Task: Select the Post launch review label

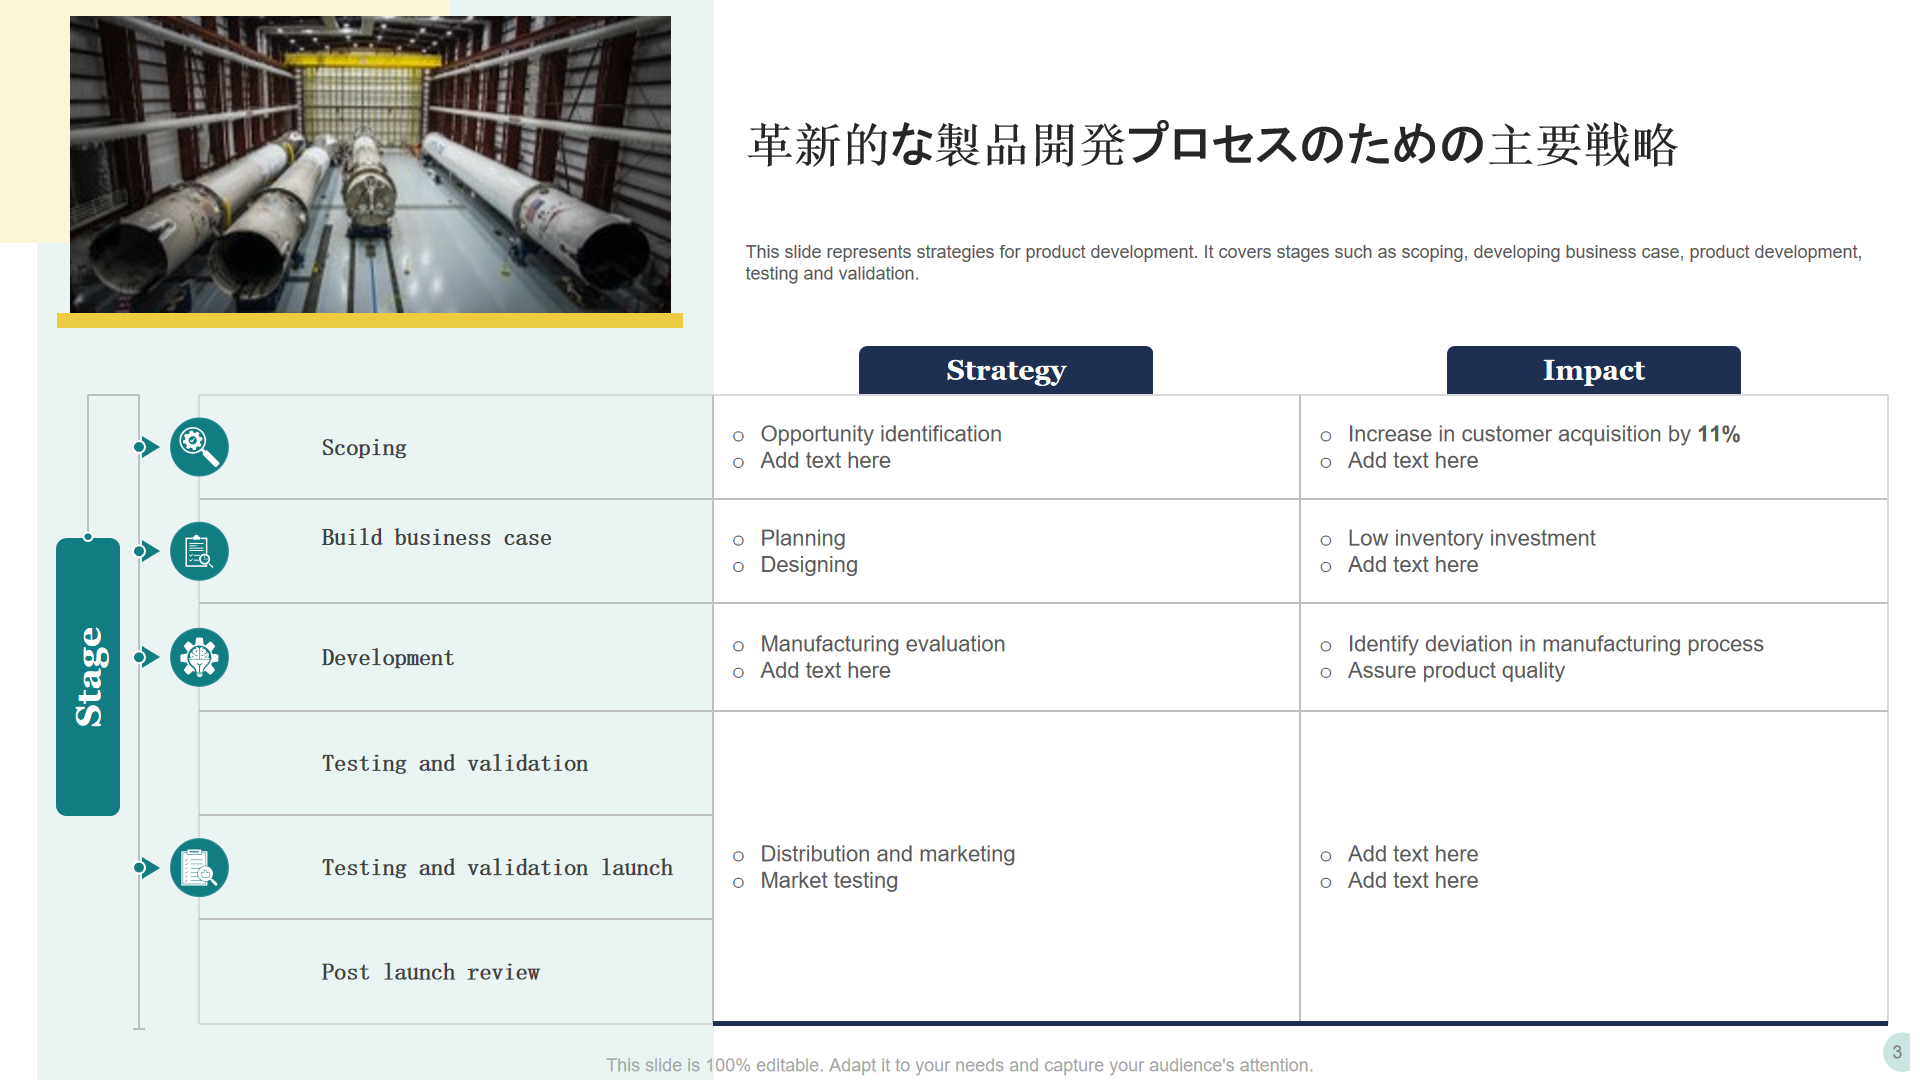Action: pos(430,972)
